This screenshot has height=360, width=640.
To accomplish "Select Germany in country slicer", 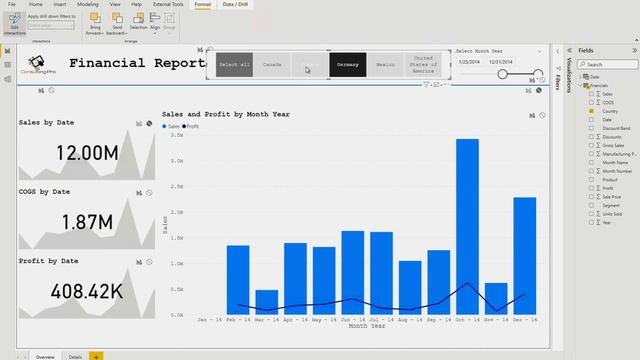I will [348, 64].
